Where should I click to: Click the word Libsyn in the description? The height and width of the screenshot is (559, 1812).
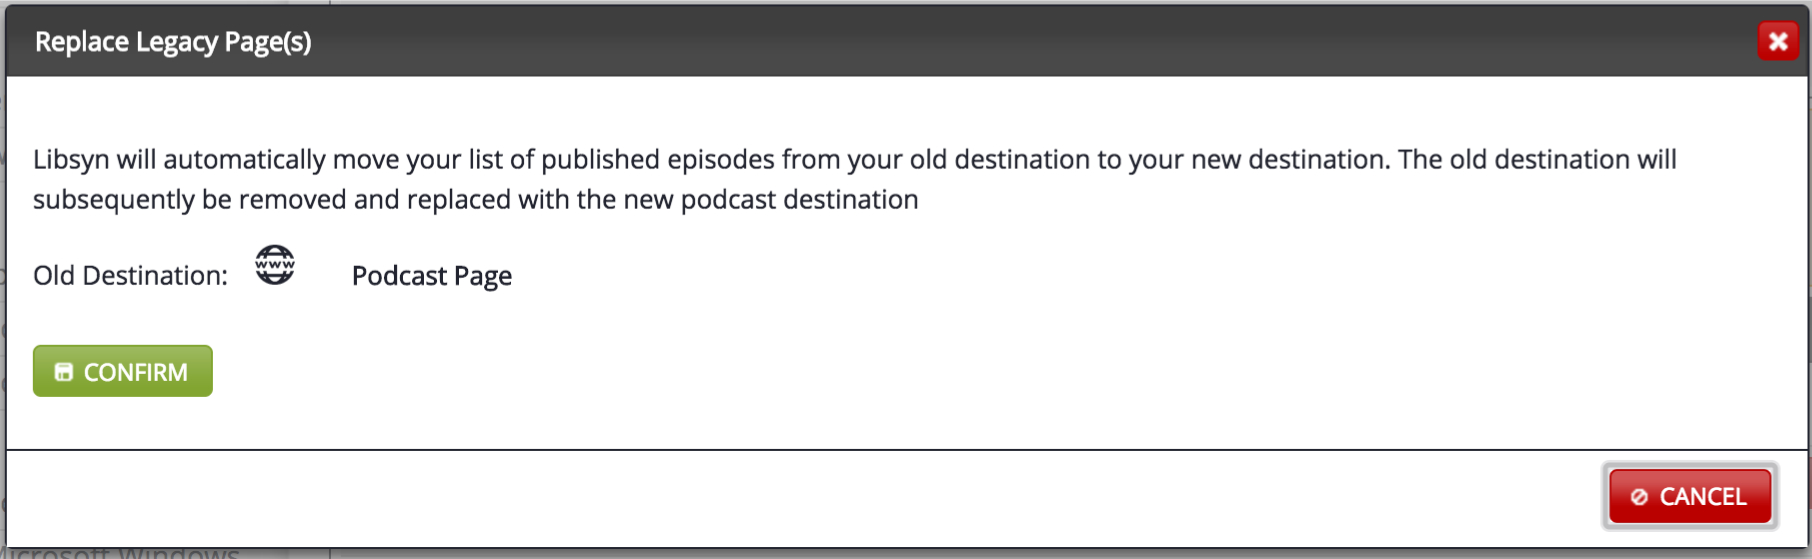(71, 160)
